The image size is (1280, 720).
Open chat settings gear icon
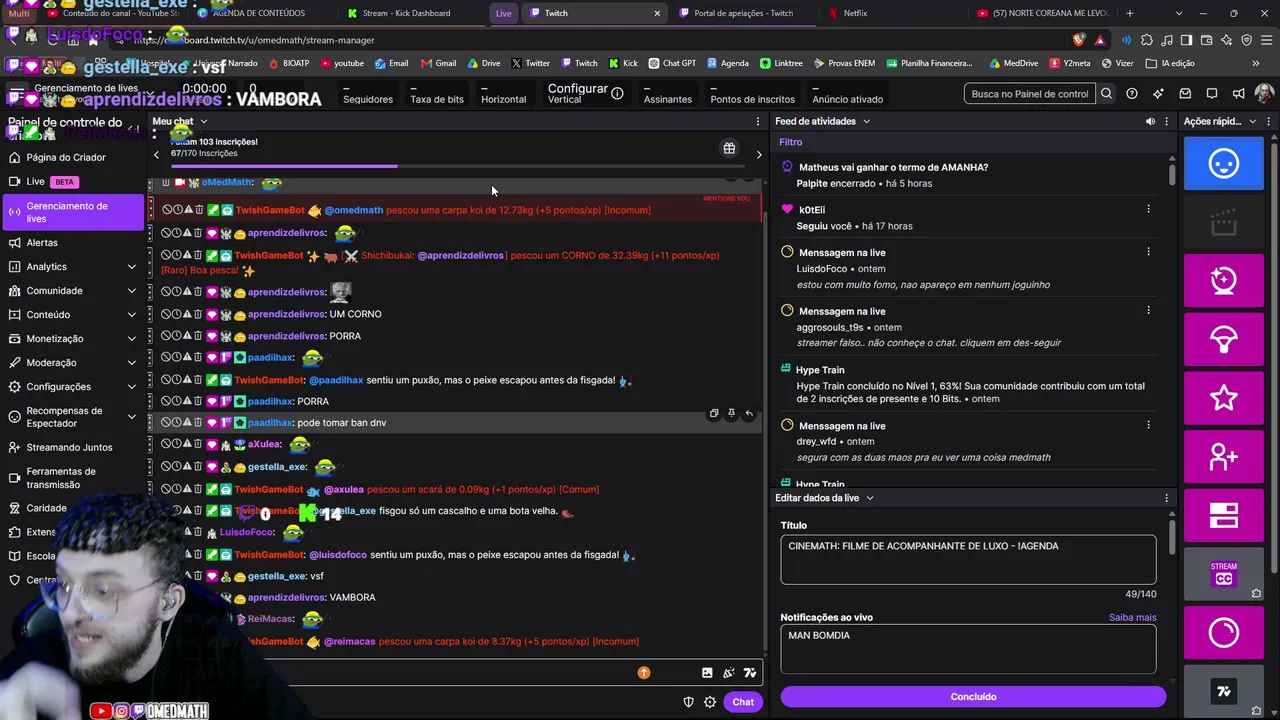click(710, 702)
